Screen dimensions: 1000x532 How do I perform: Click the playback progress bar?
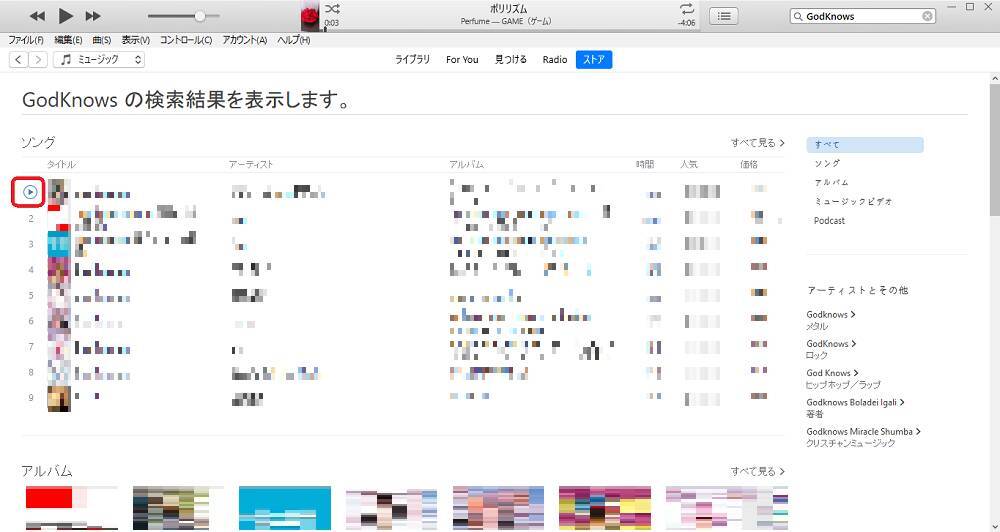click(x=510, y=30)
